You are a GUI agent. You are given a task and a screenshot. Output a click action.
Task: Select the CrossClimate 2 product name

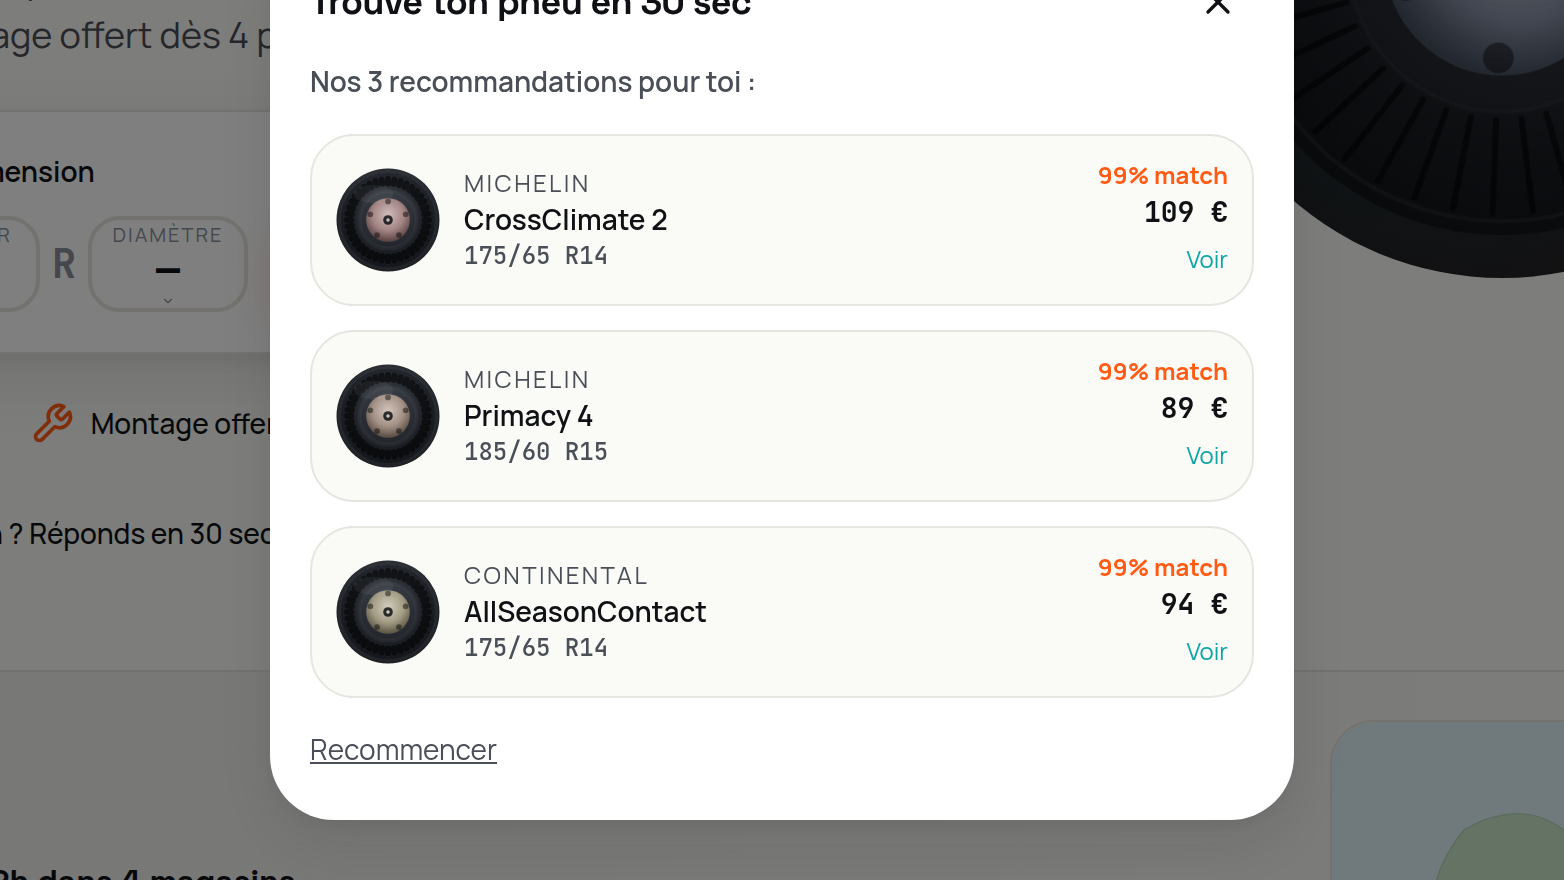[565, 220]
